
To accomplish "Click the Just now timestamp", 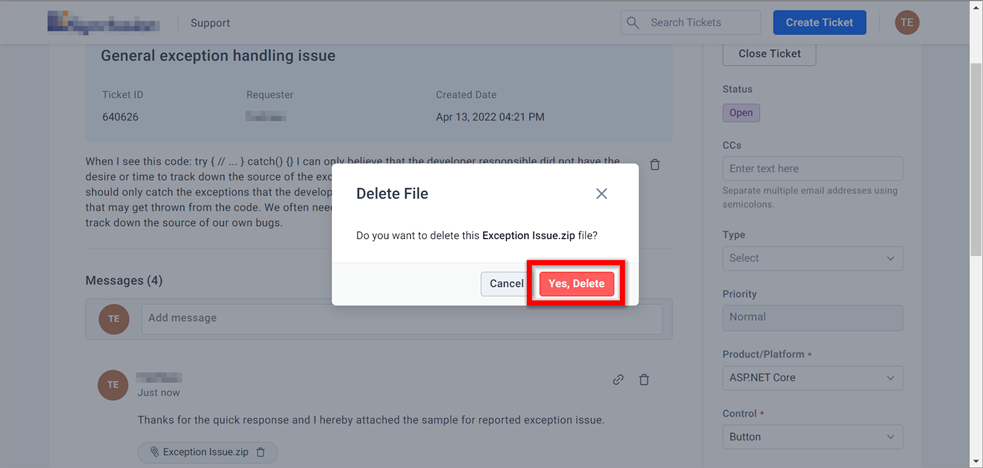I will click(x=159, y=393).
